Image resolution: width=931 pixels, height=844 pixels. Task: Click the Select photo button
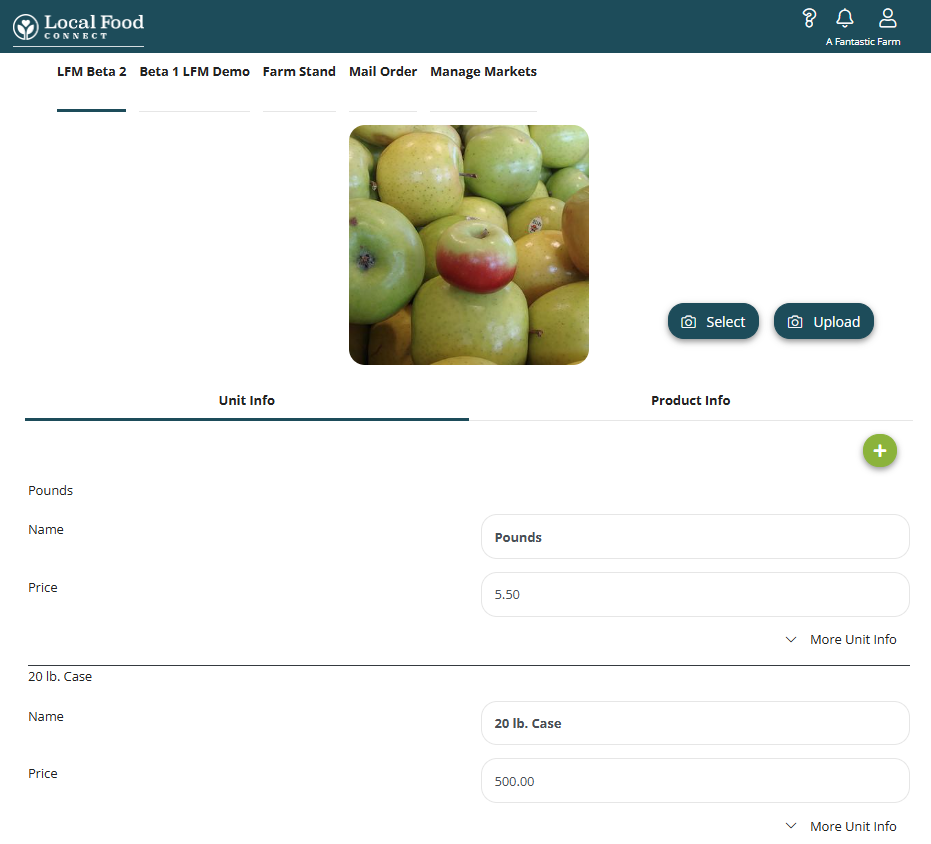[x=713, y=322]
